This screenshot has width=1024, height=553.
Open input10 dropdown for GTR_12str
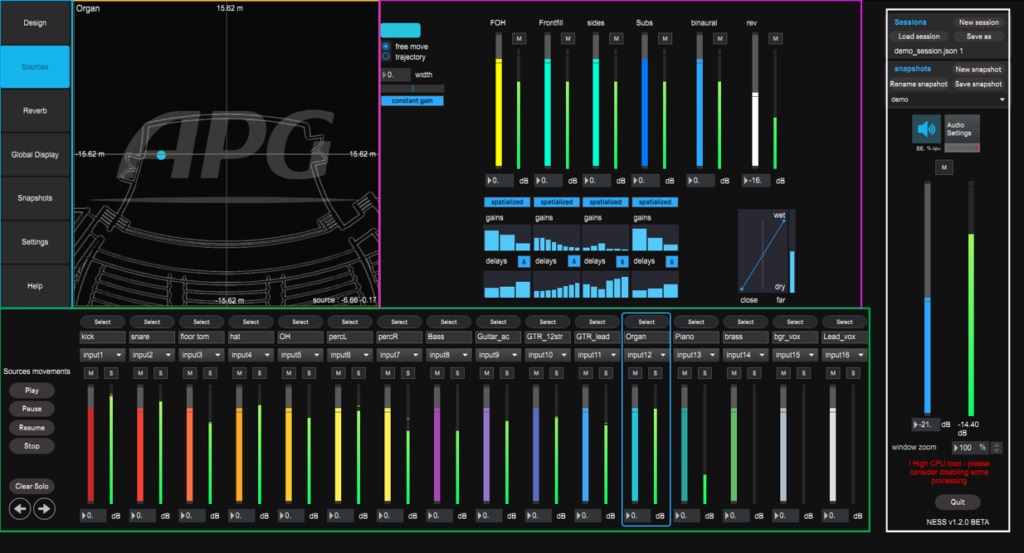tap(548, 355)
